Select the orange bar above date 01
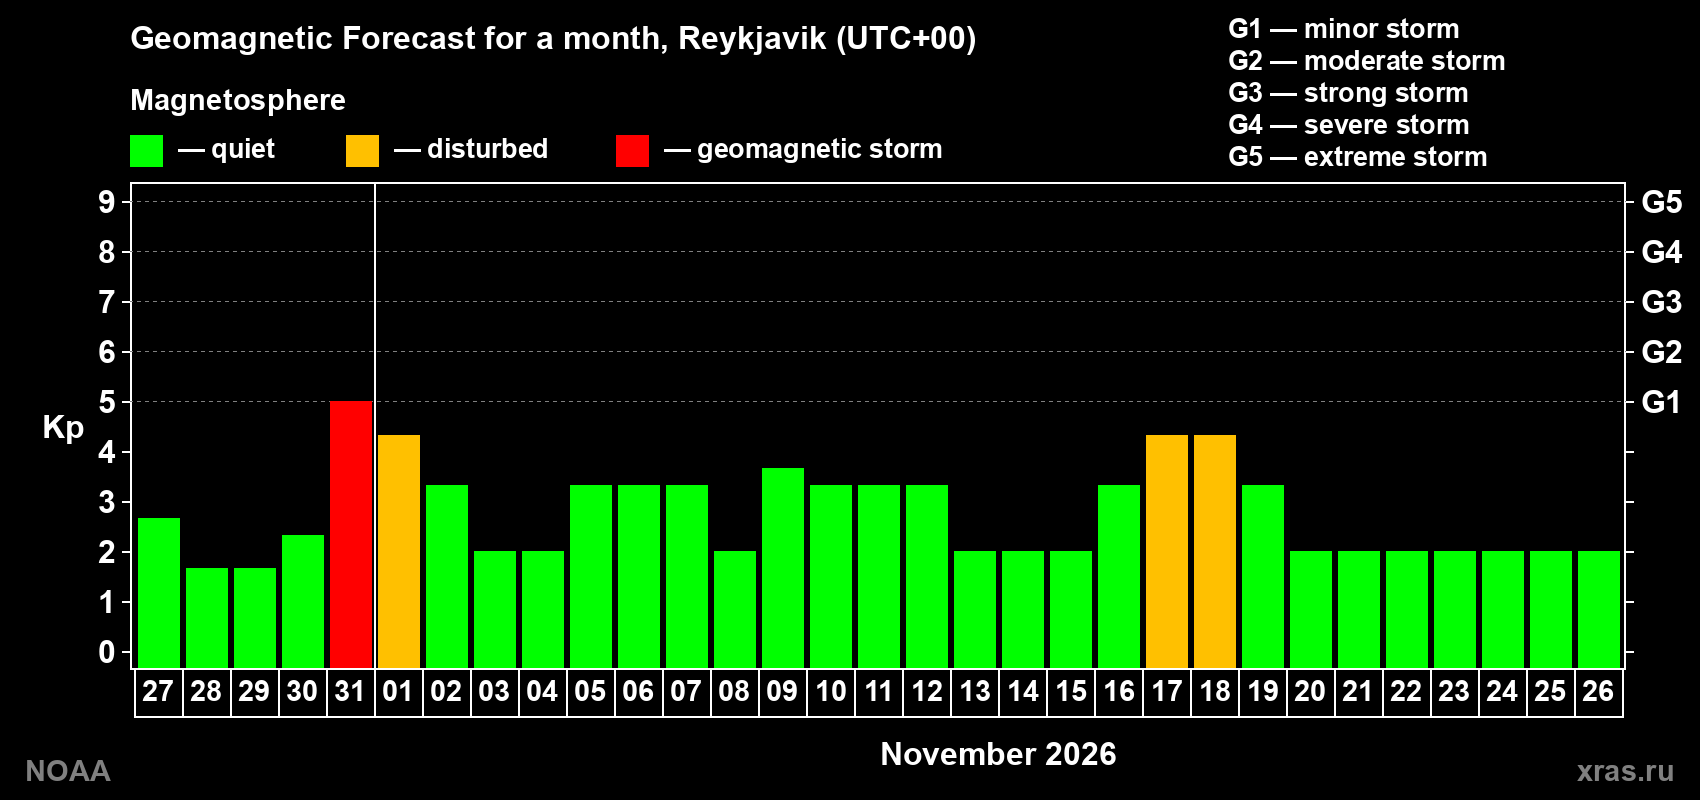 click(399, 551)
